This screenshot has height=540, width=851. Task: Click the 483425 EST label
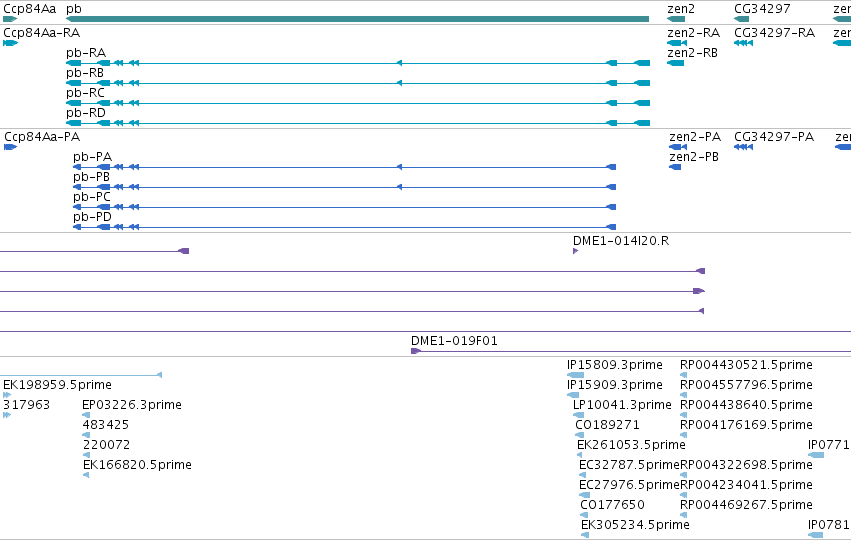(x=106, y=425)
